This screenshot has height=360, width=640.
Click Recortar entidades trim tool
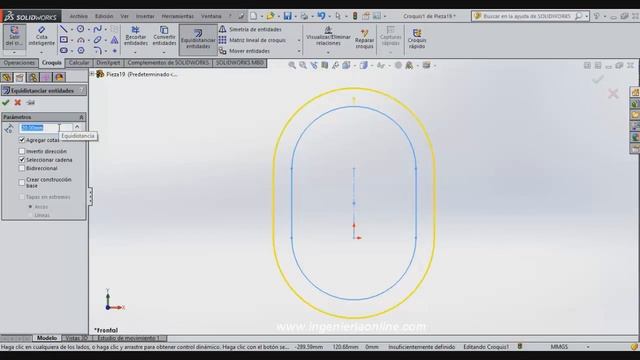pos(136,36)
